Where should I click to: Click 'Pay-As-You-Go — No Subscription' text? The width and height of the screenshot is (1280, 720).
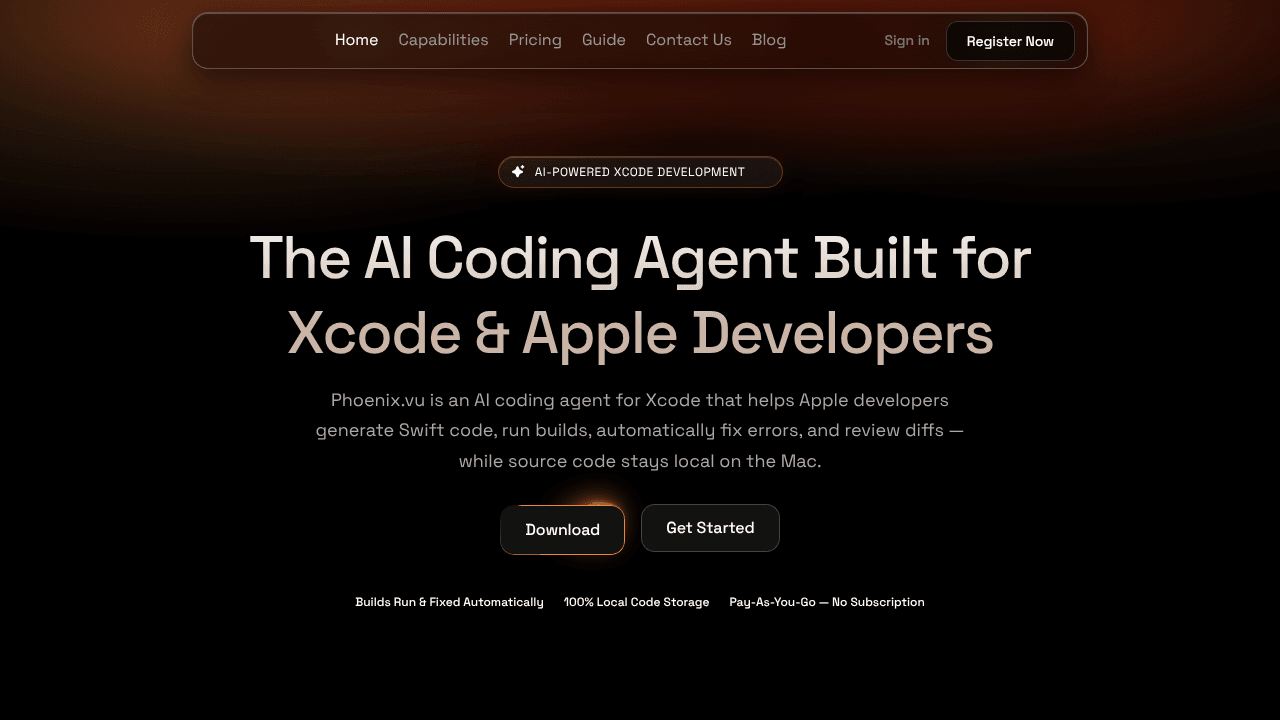827,602
